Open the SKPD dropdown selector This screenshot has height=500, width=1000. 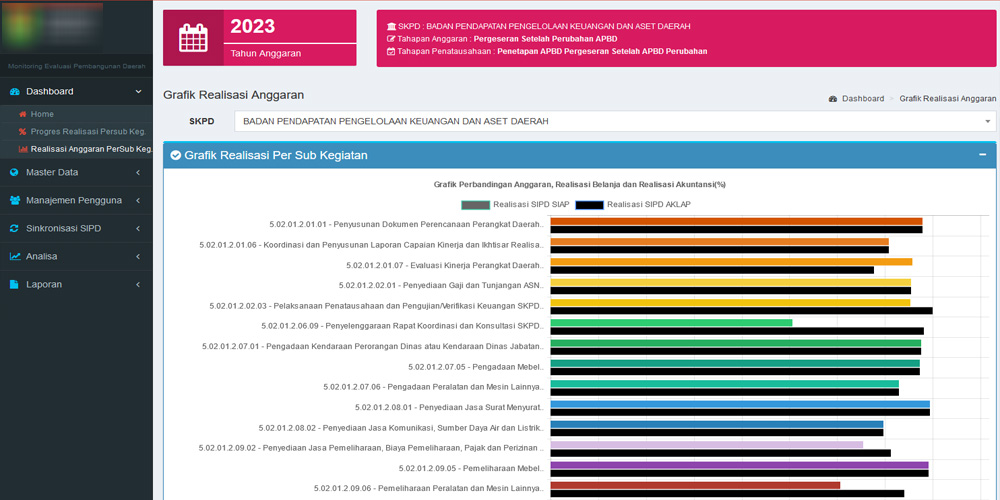tap(615, 121)
